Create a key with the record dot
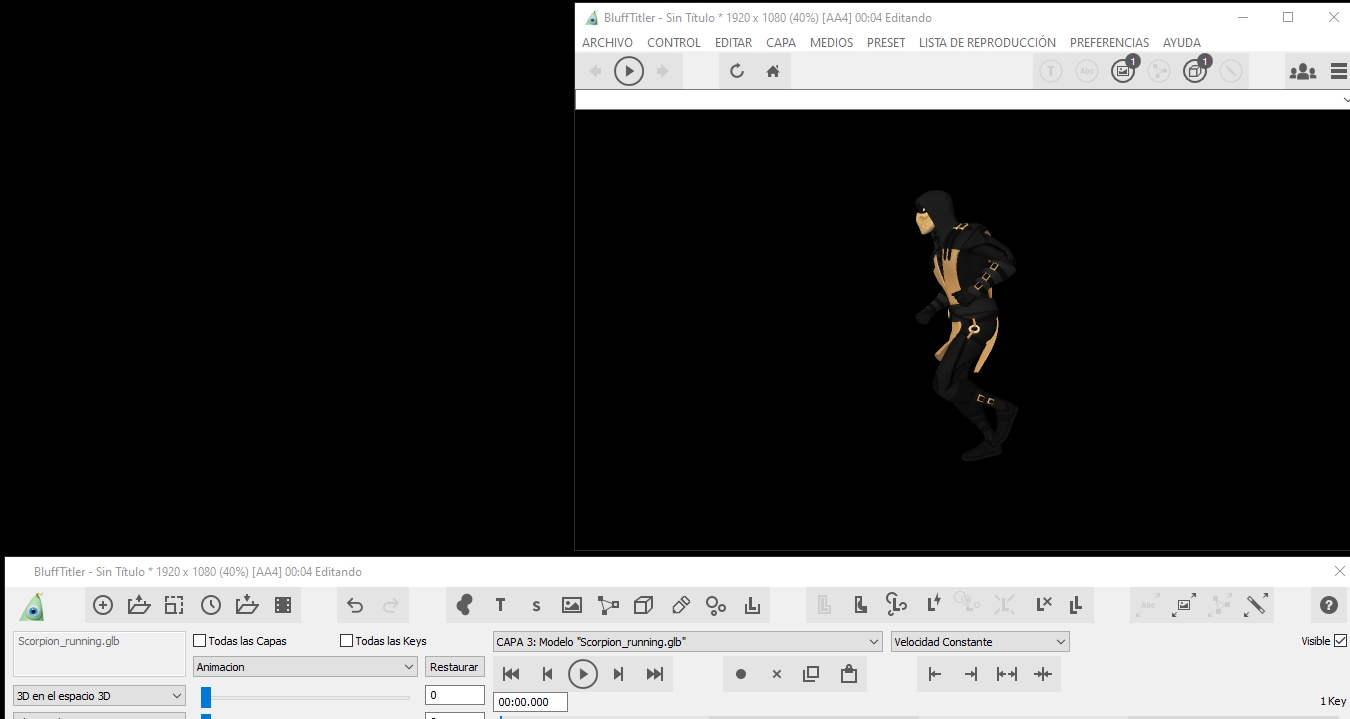Viewport: 1350px width, 719px height. [741, 674]
